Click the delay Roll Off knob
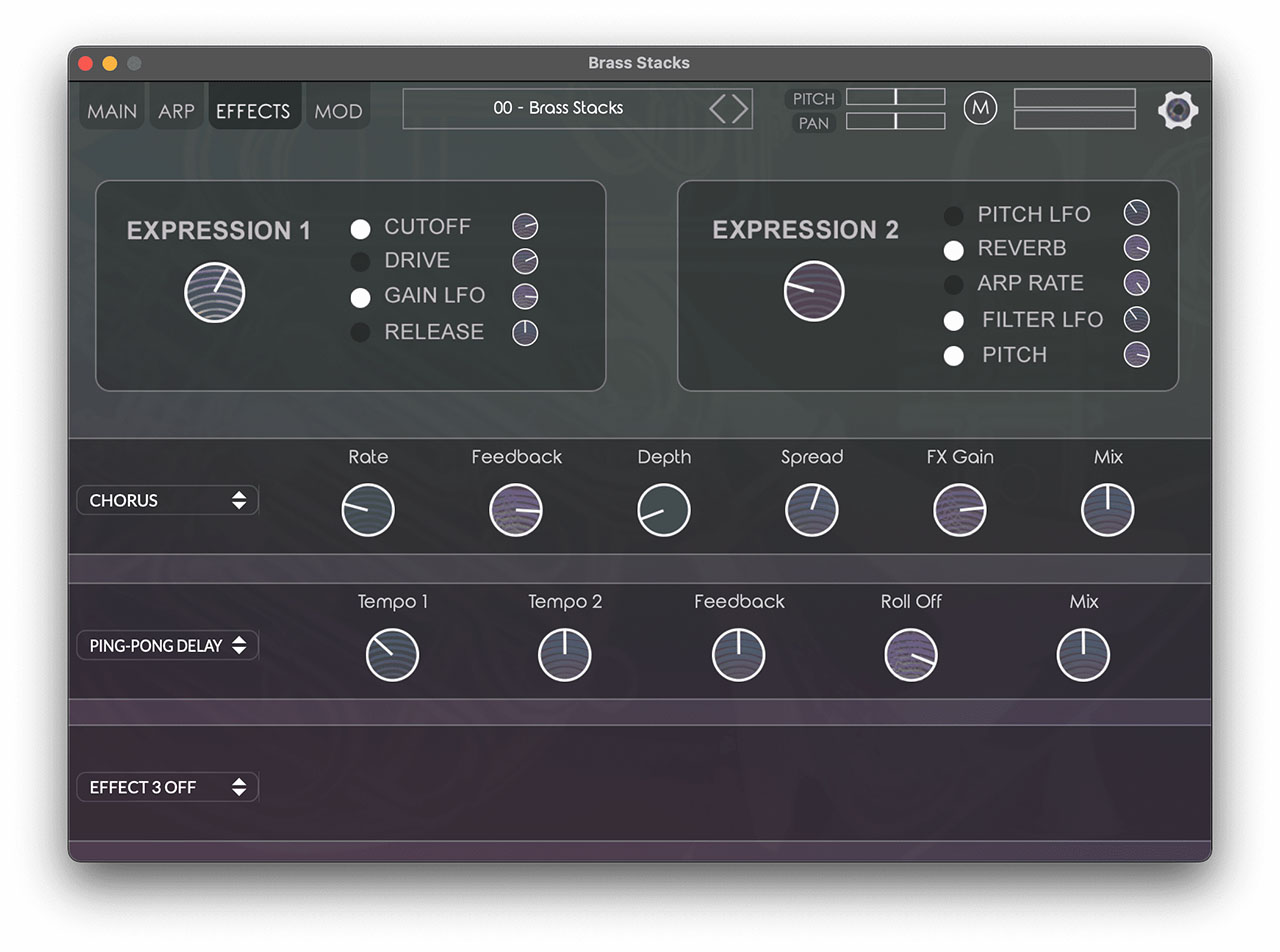The width and height of the screenshot is (1280, 952). coord(911,655)
